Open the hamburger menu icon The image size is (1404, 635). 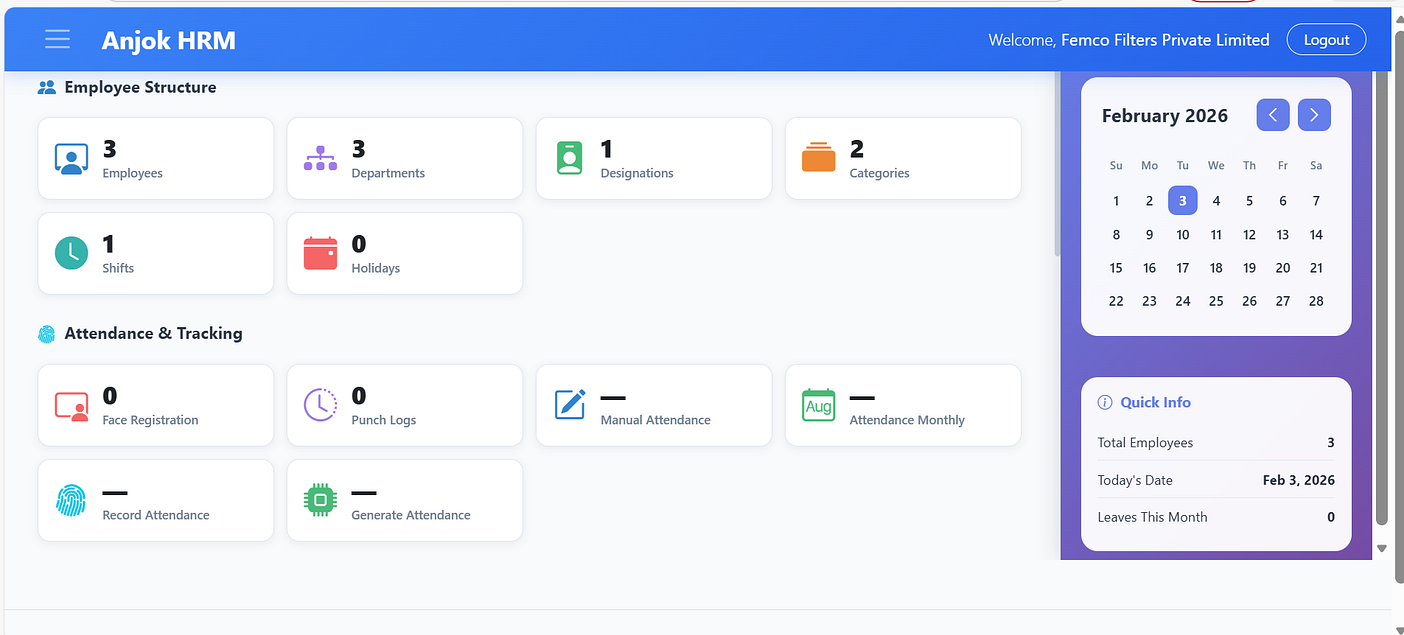point(57,39)
